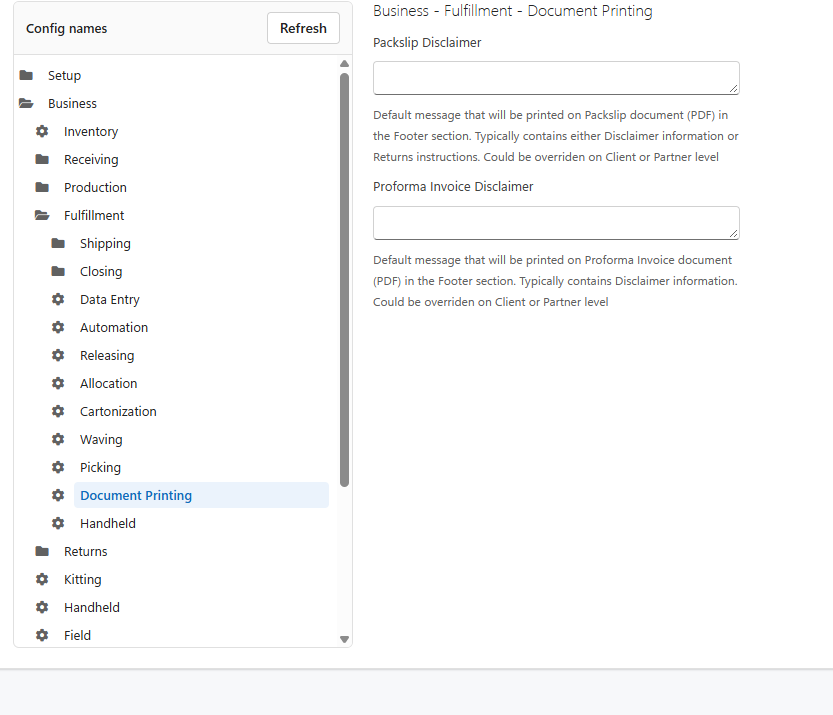Select the Cartonization config item
The width and height of the screenshot is (833, 715).
click(x=118, y=412)
